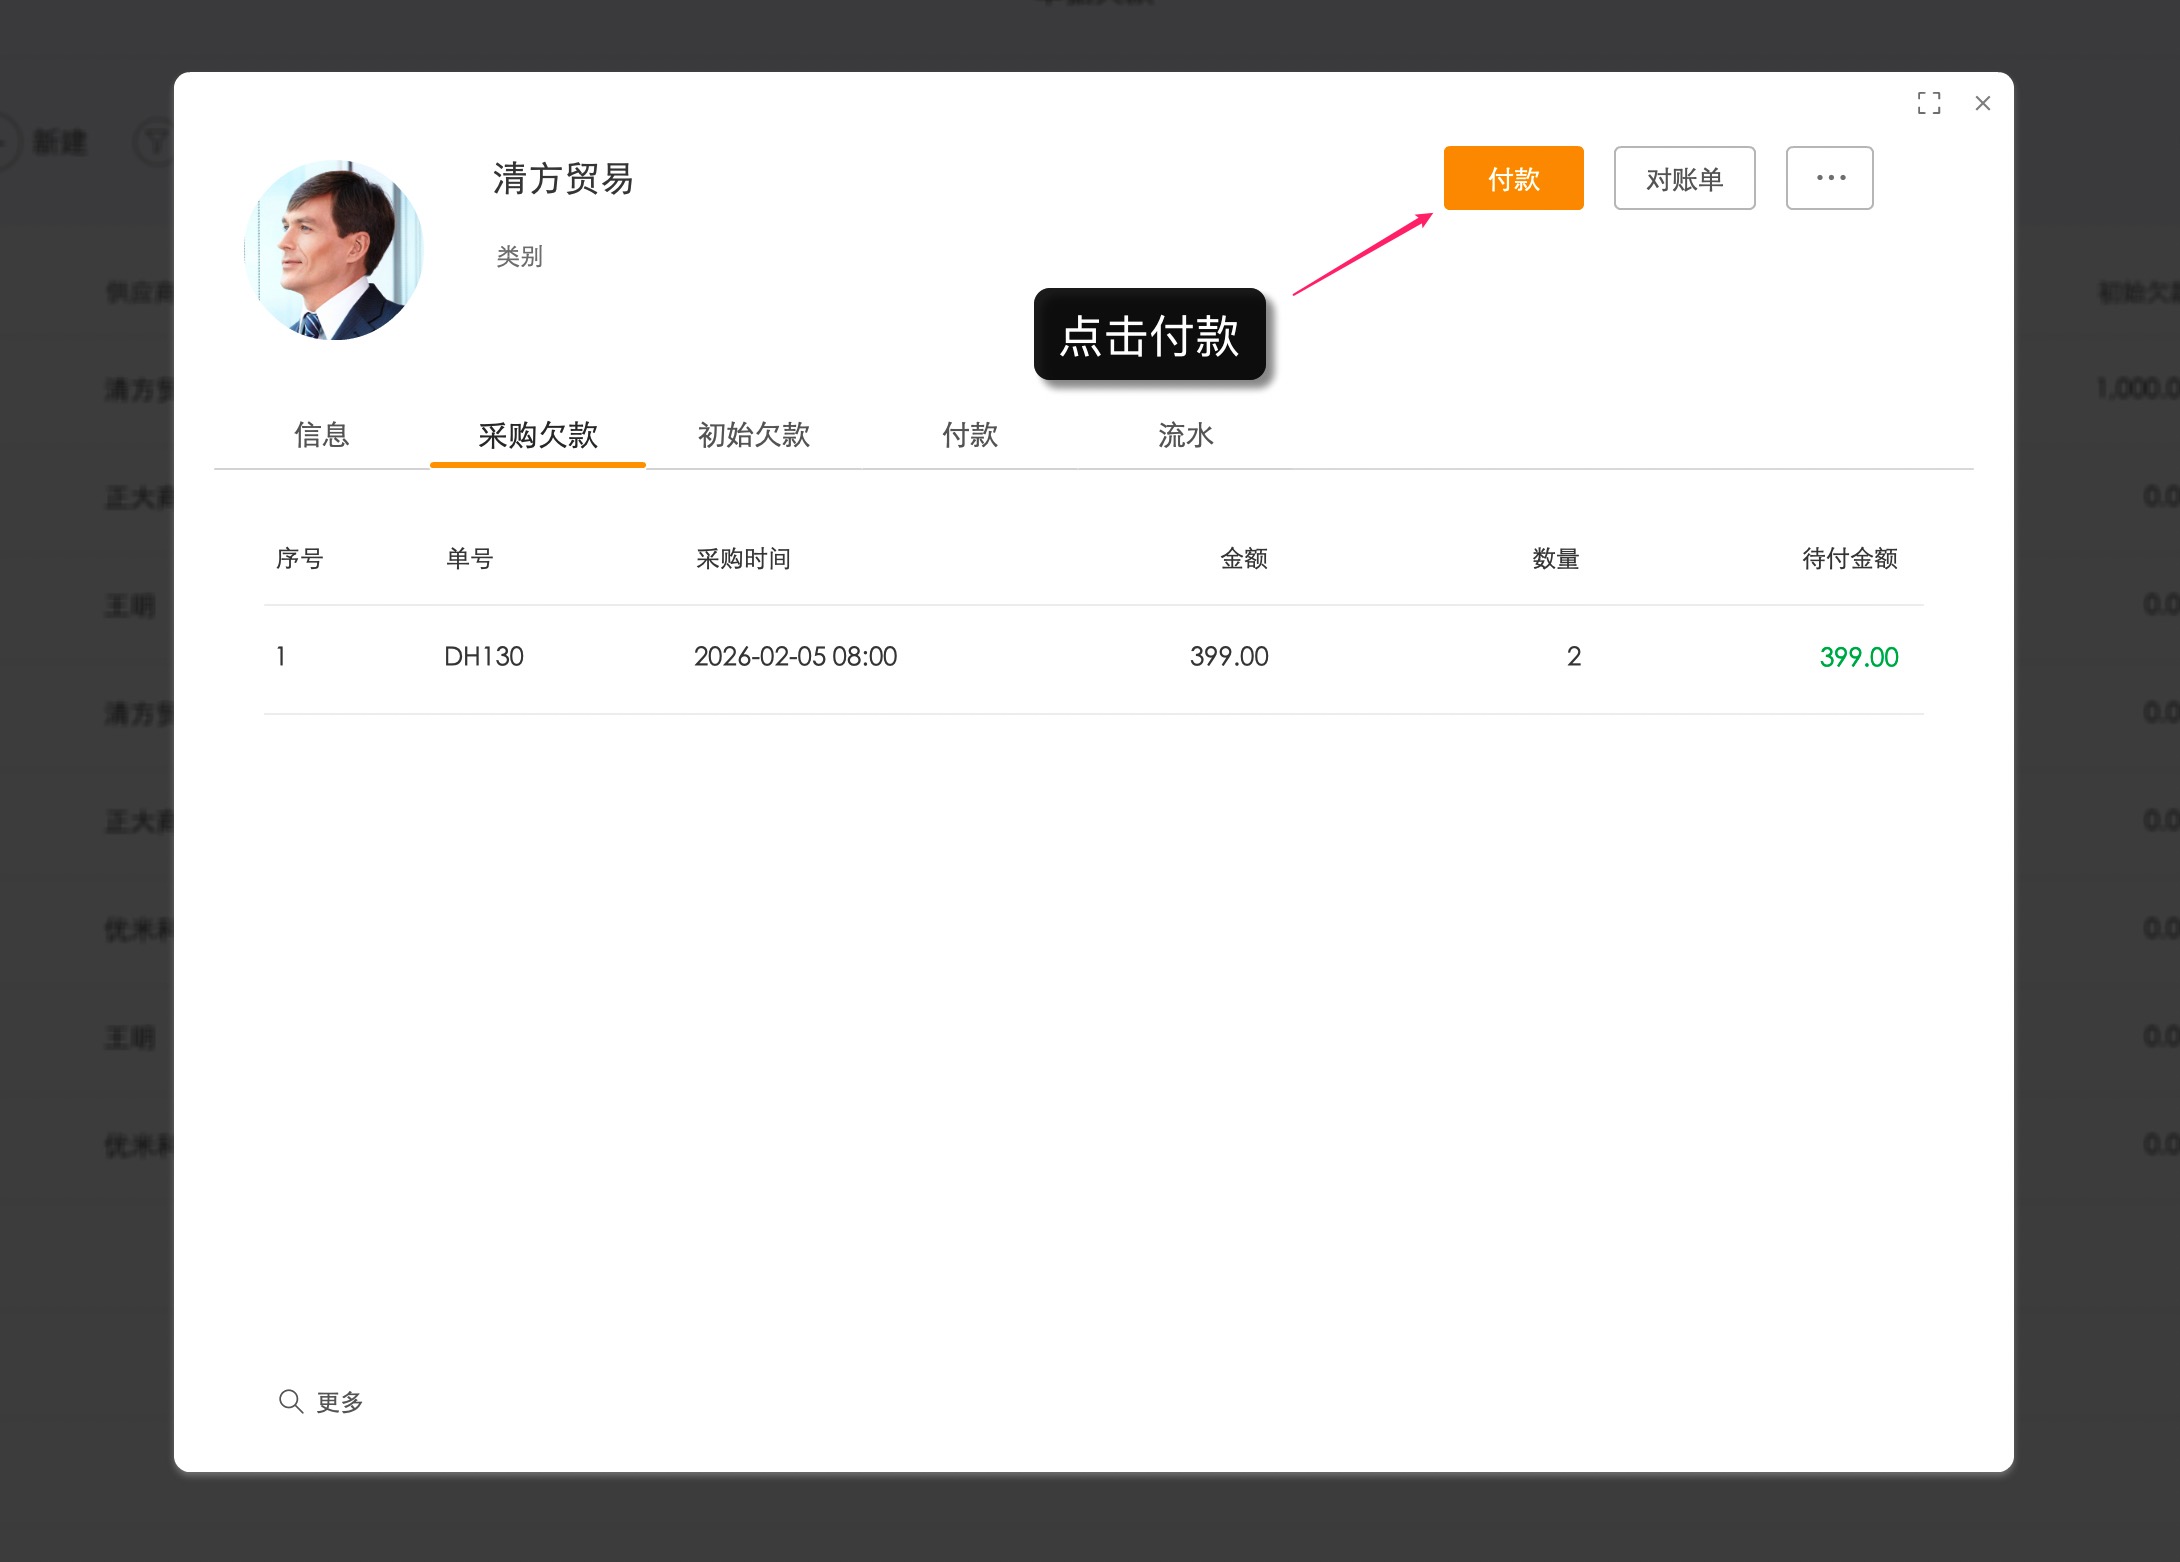This screenshot has height=1562, width=2180.
Task: Click the search magnifier beside 更多
Action: click(291, 1401)
